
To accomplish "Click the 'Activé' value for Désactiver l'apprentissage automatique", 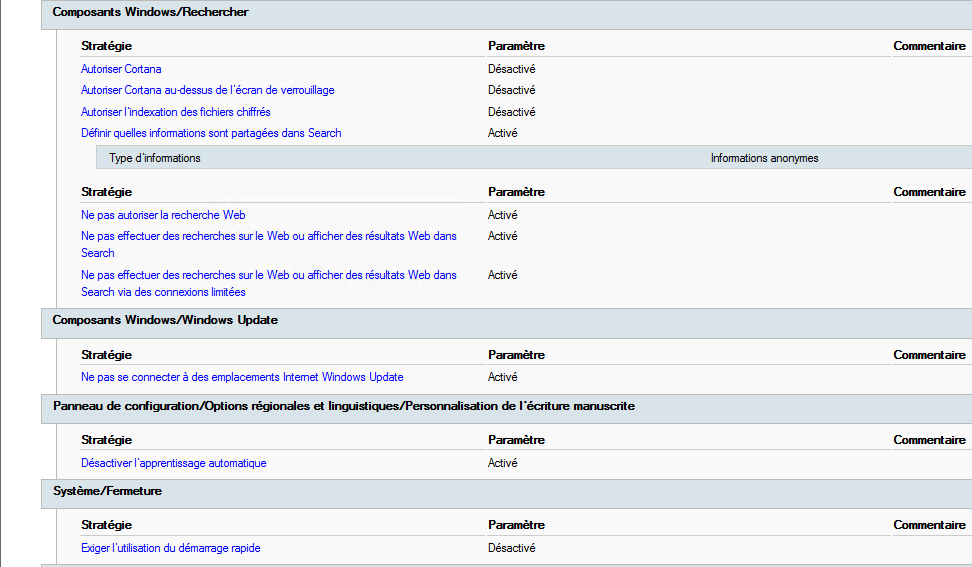I will click(502, 463).
